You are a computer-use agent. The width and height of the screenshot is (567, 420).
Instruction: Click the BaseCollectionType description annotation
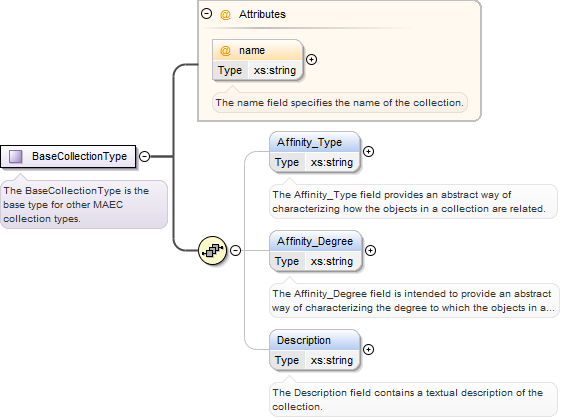(84, 205)
